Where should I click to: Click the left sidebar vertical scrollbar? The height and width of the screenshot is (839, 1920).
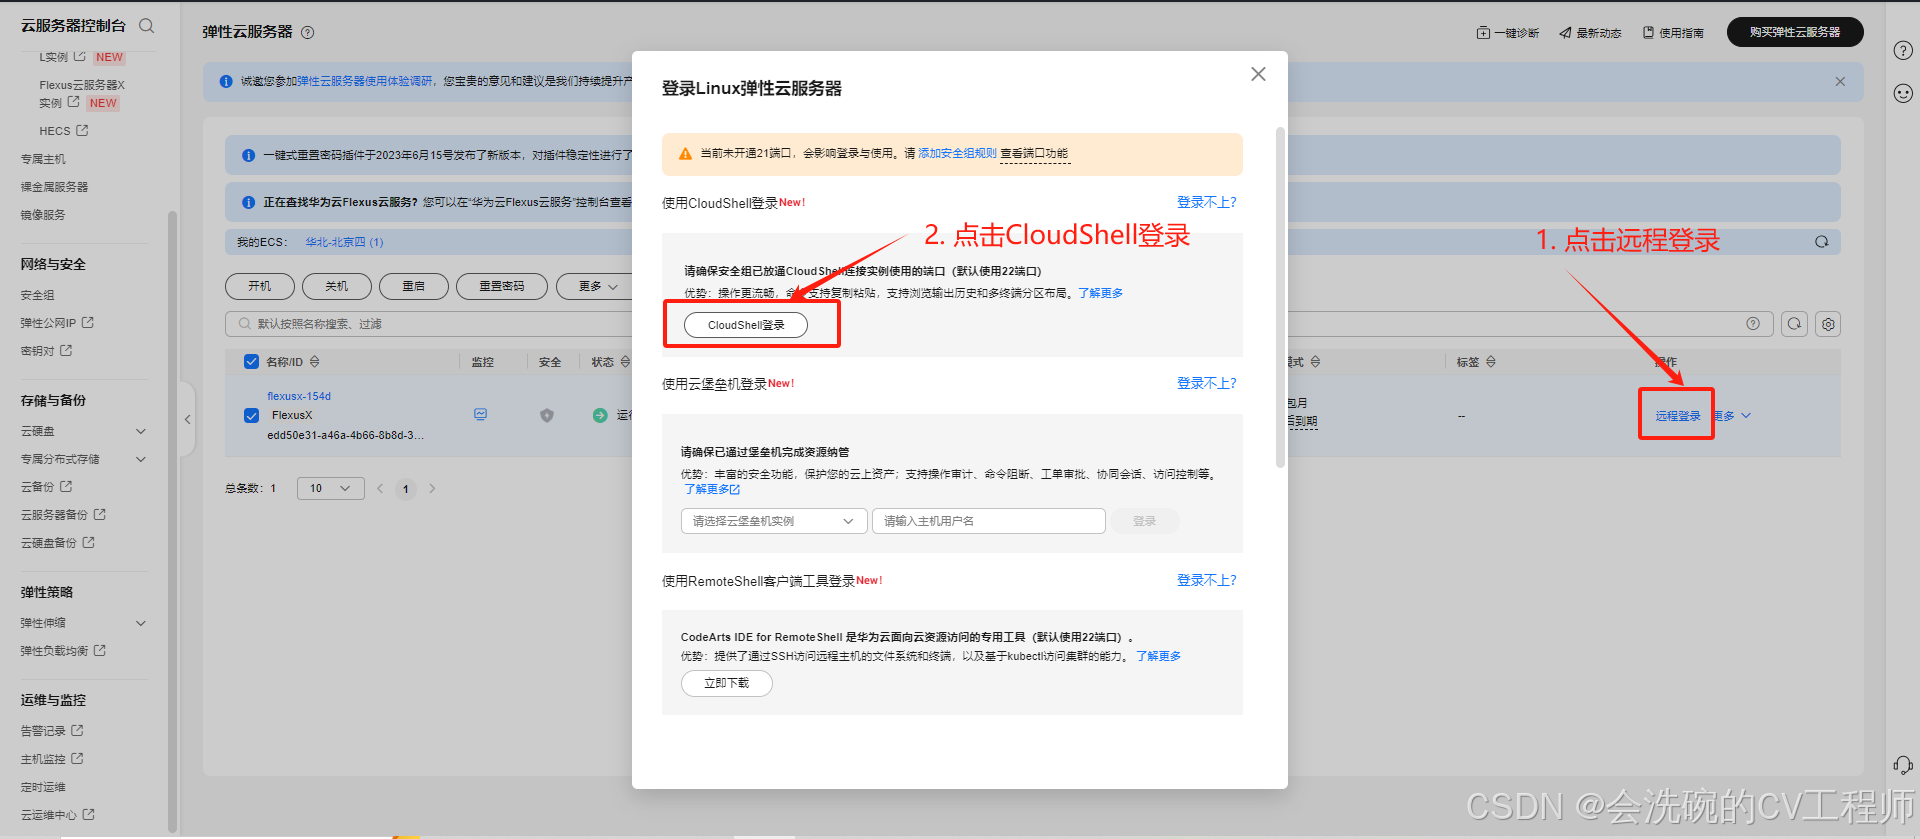[x=172, y=520]
